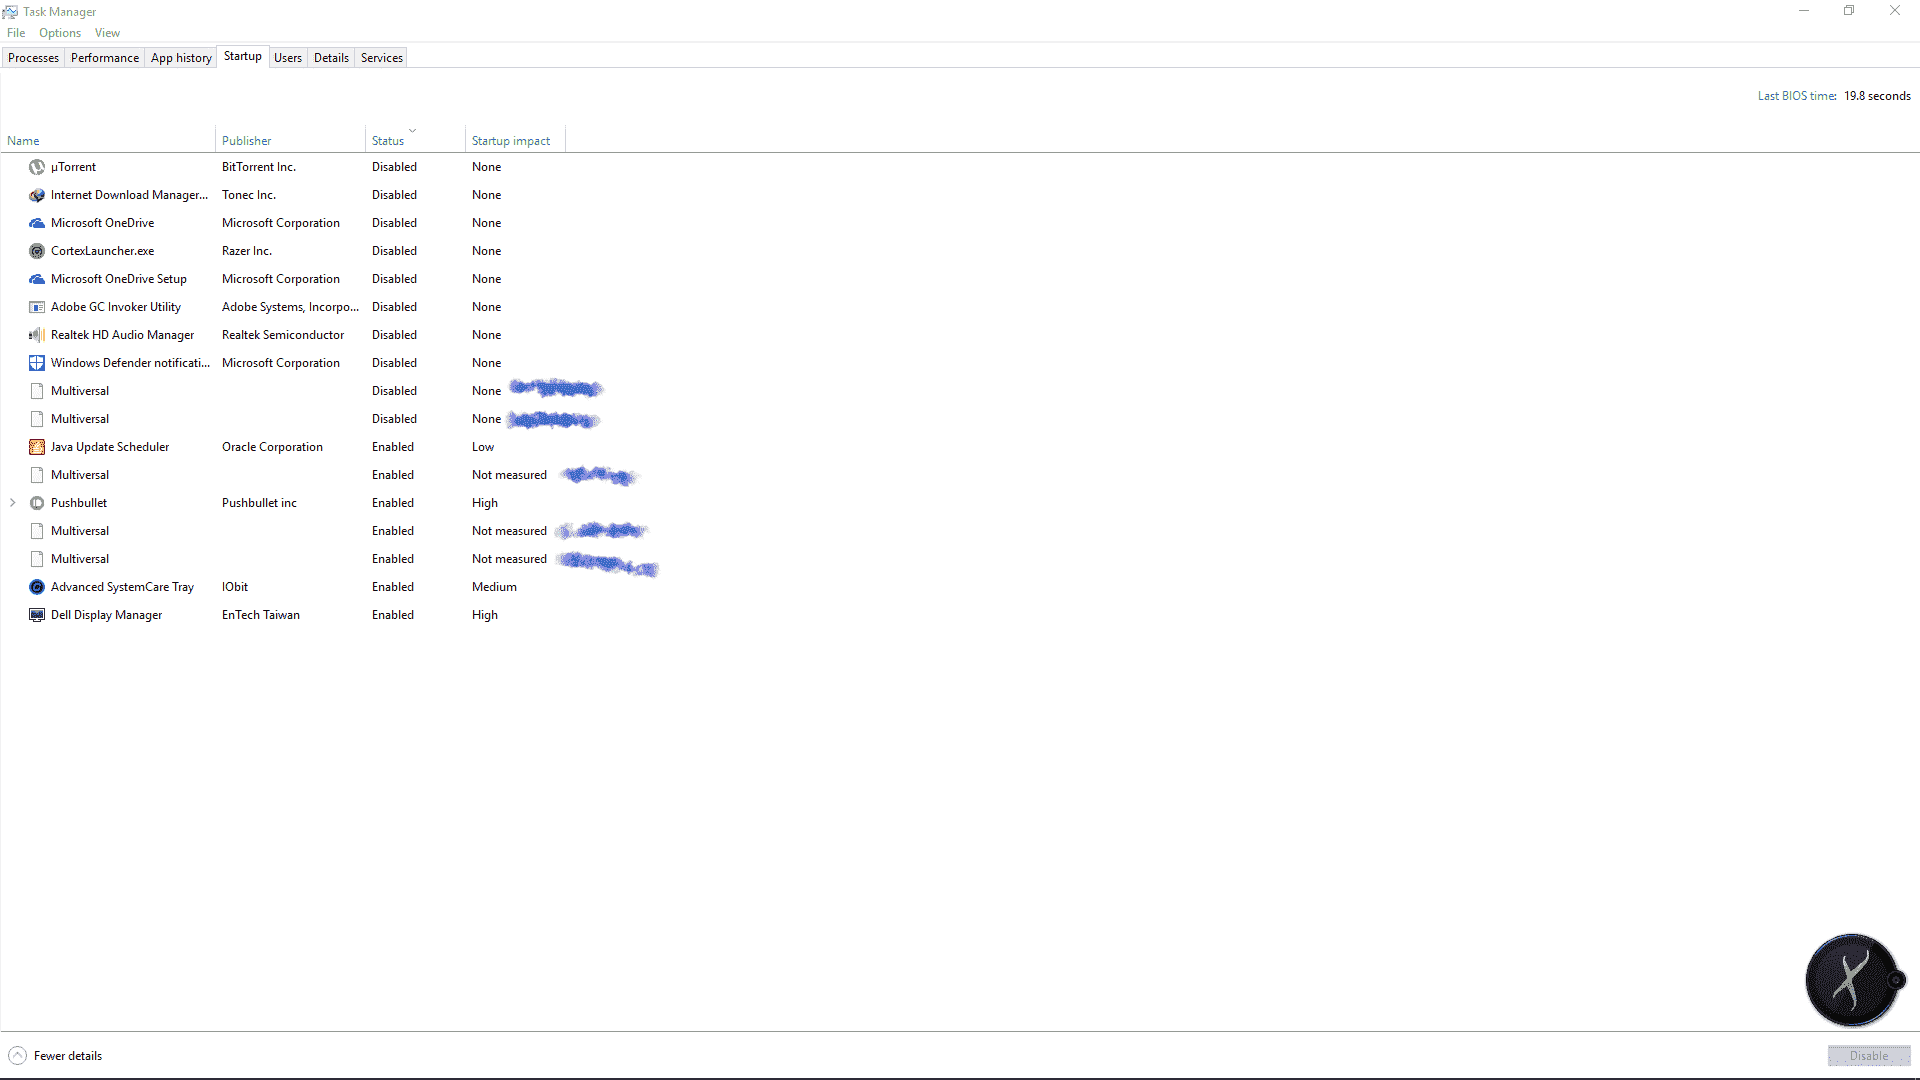Select the µTorrent row name
The image size is (1920, 1080).
click(73, 167)
